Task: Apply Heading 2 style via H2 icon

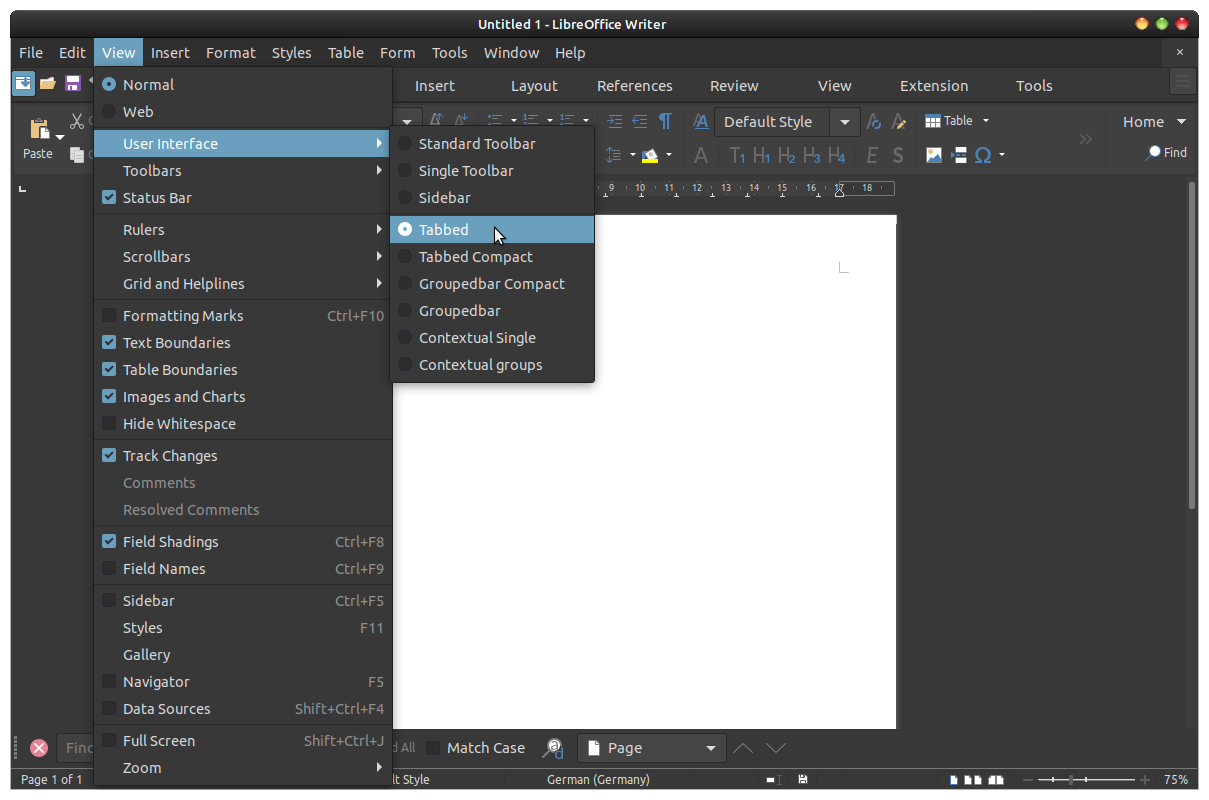Action: pyautogui.click(x=787, y=155)
